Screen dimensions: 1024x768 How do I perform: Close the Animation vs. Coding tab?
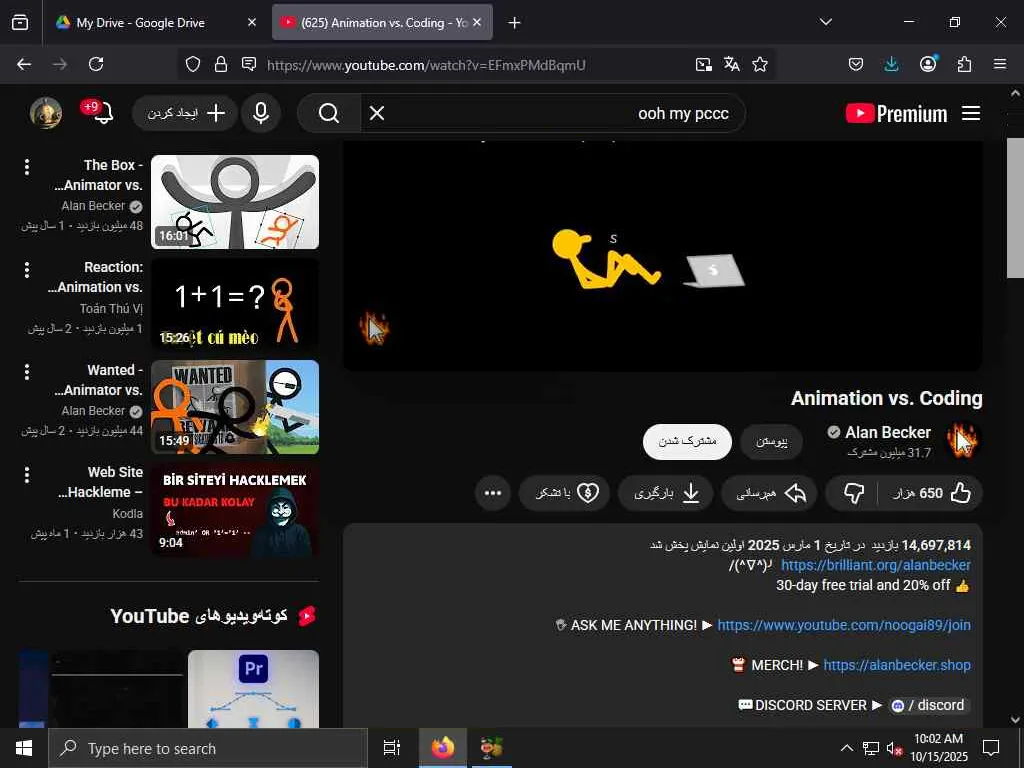477,22
